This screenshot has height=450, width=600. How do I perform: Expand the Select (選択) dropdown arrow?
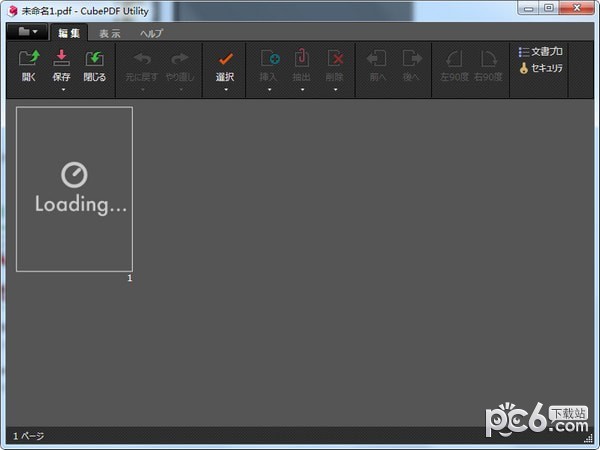pos(226,90)
